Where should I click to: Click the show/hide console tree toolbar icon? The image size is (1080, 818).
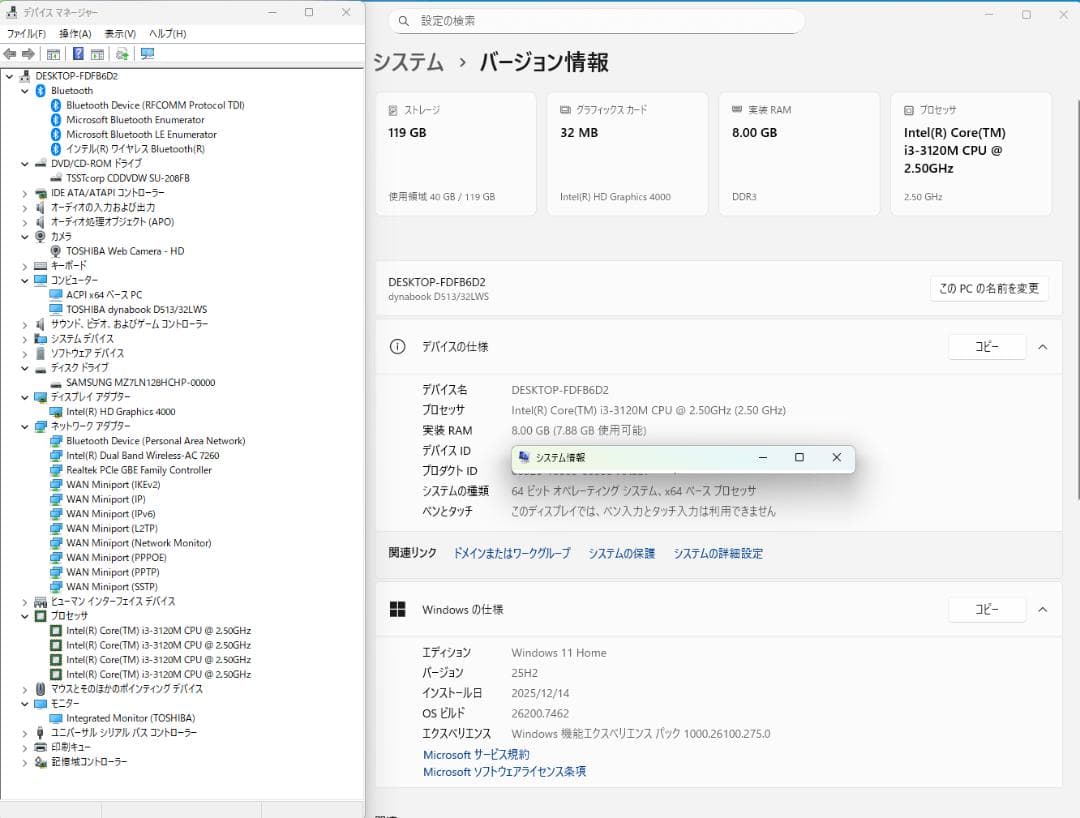[53, 54]
